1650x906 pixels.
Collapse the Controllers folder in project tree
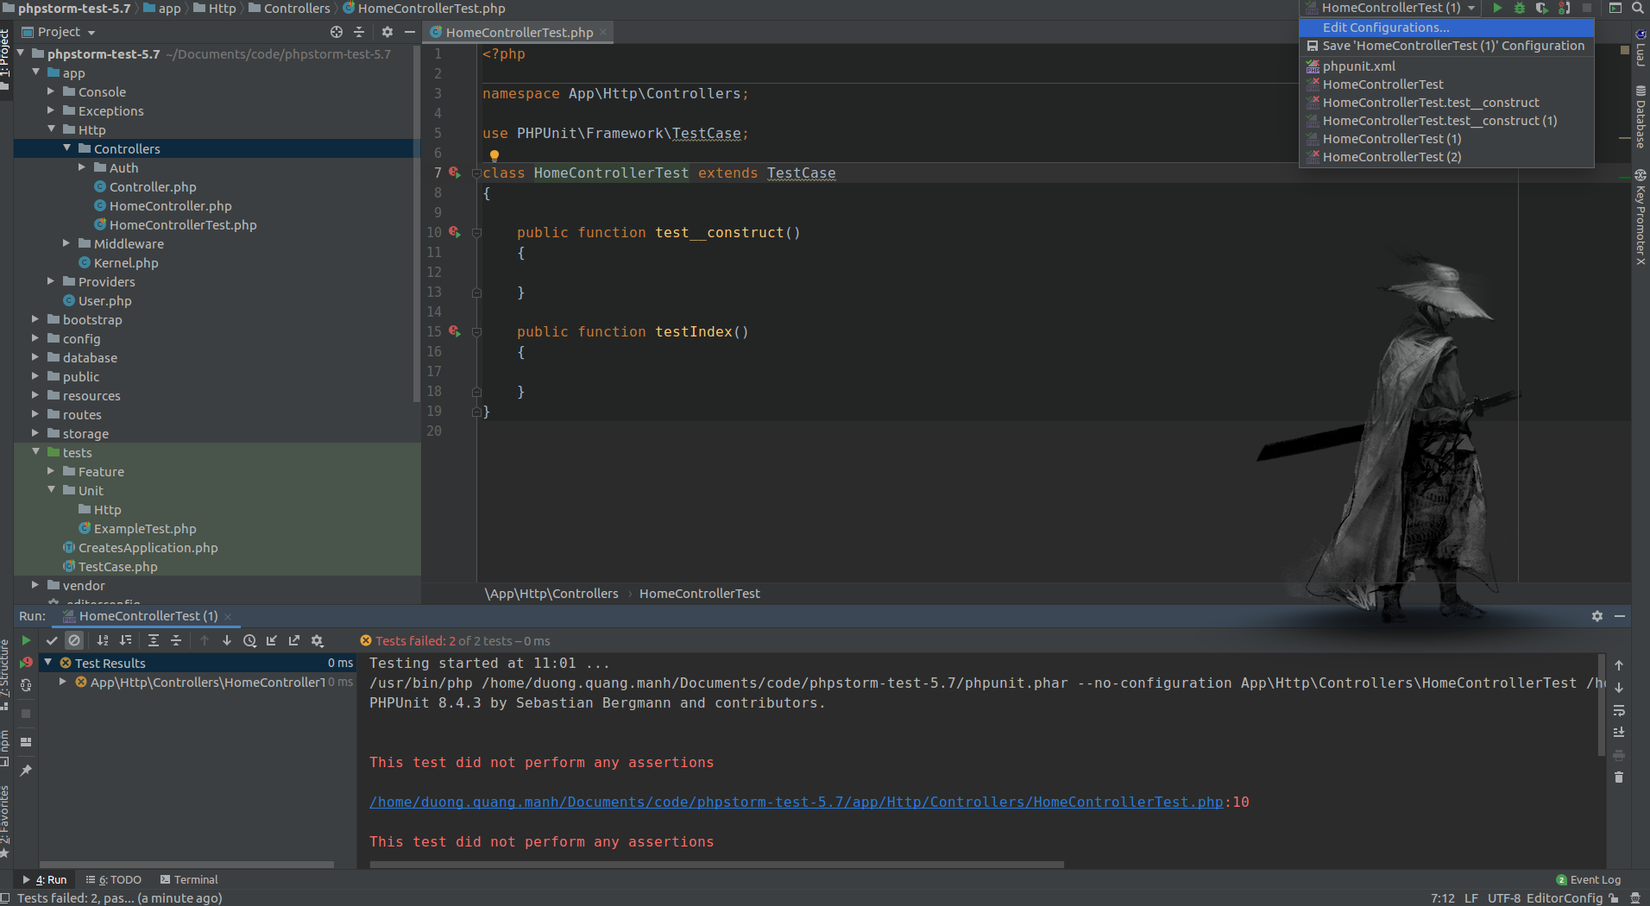pos(67,149)
